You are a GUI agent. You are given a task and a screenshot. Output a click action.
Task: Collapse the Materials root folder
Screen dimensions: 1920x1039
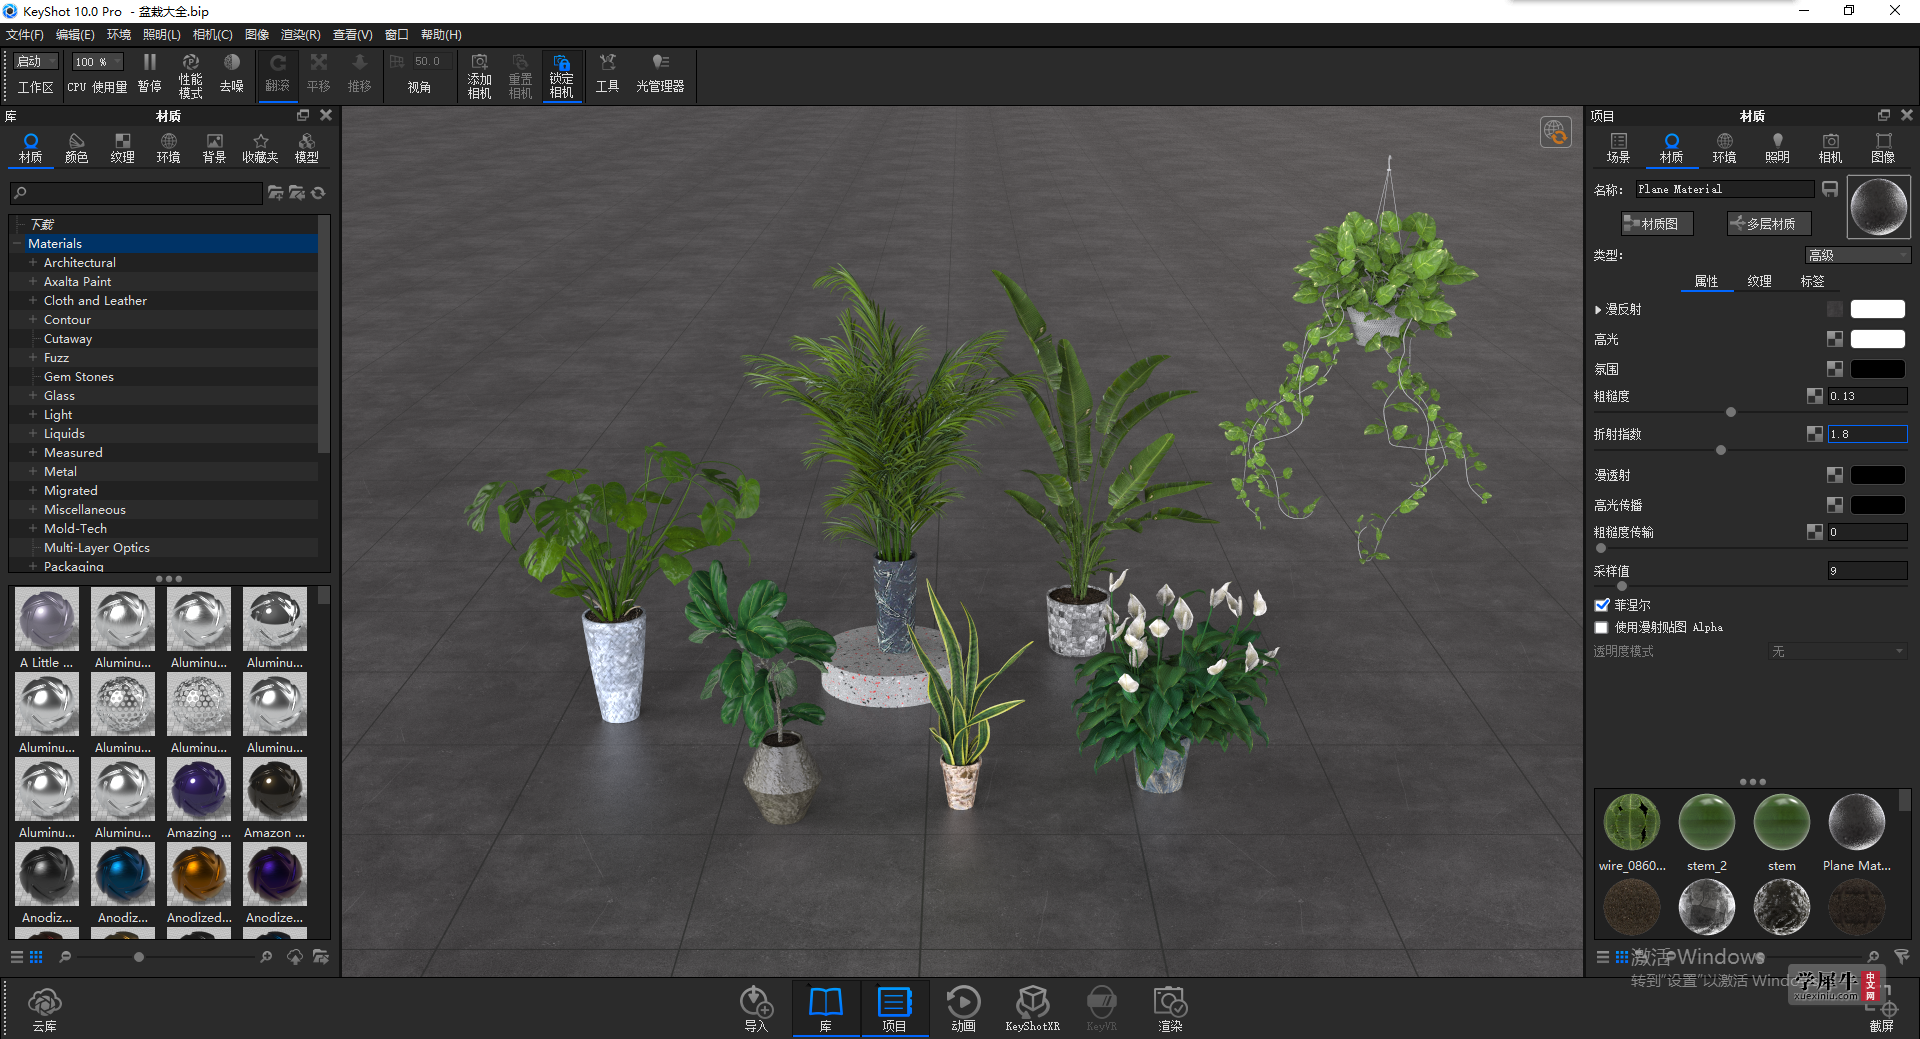coord(18,243)
